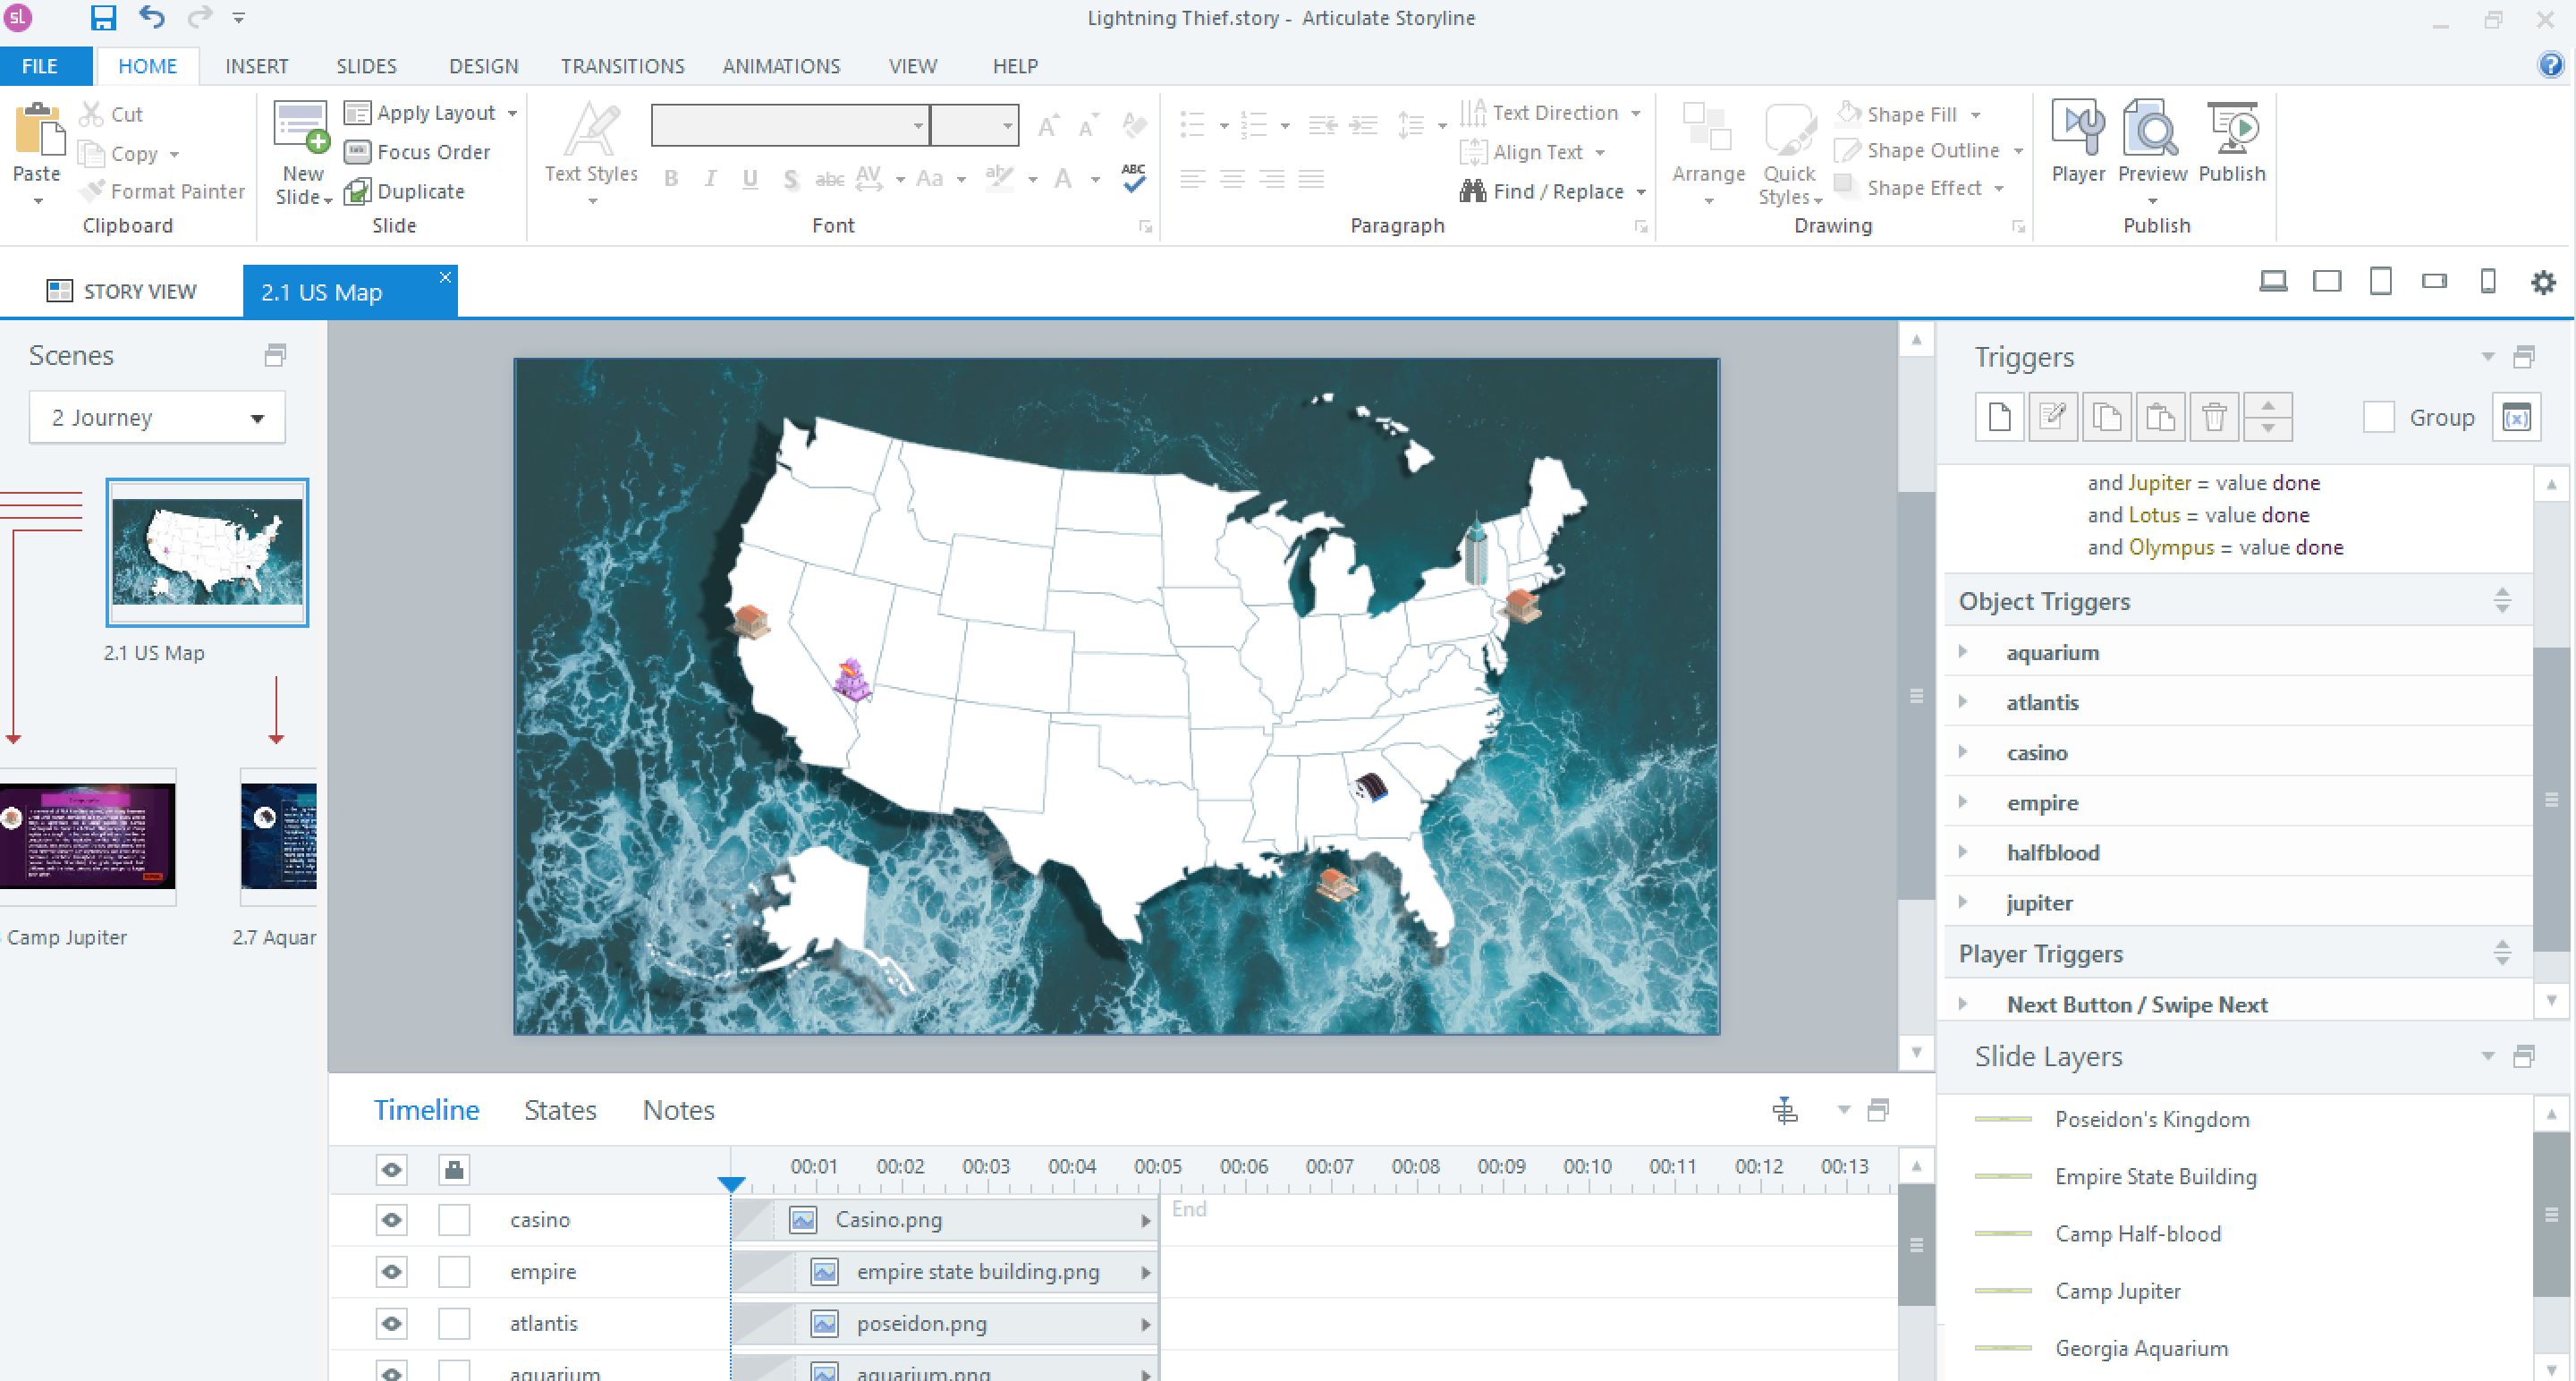
Task: Expand the aquarium object triggers
Action: pos(1962,652)
